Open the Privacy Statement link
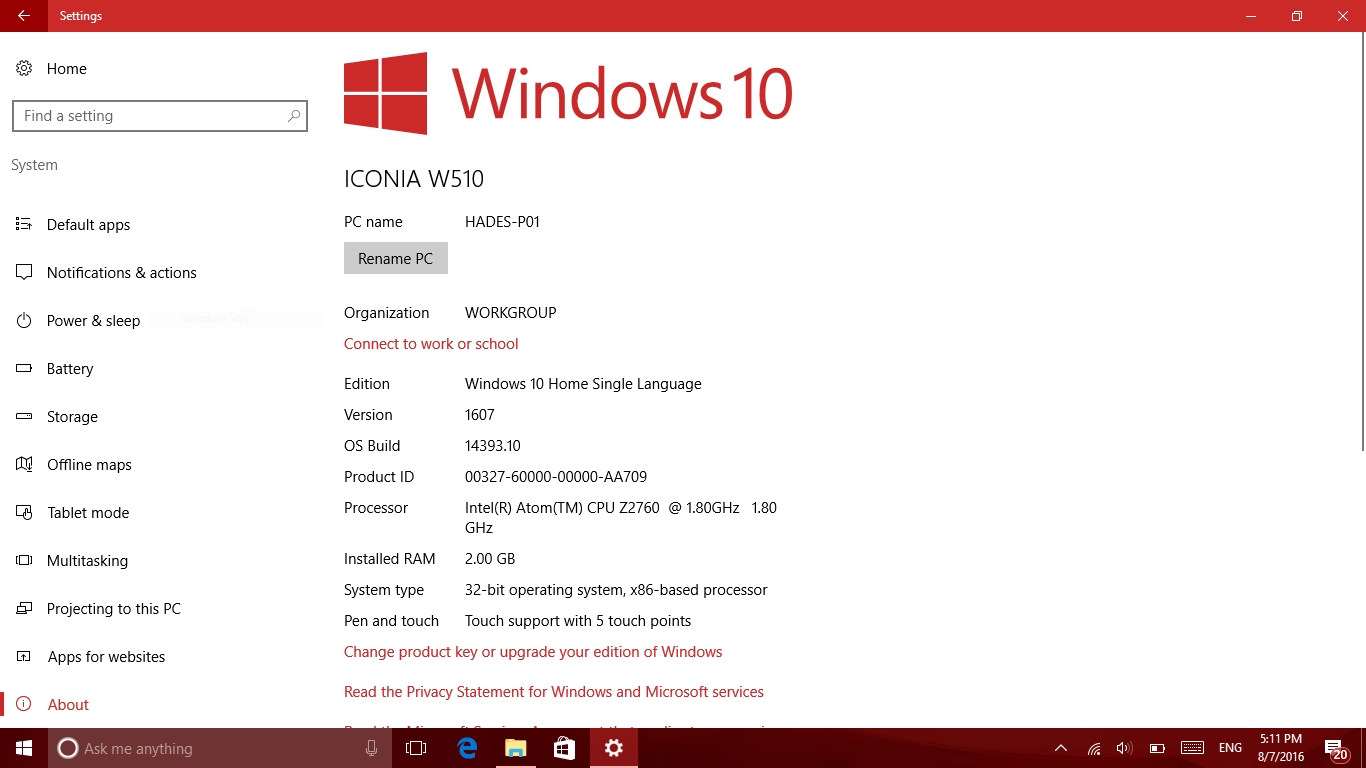The height and width of the screenshot is (768, 1366). [x=554, y=692]
